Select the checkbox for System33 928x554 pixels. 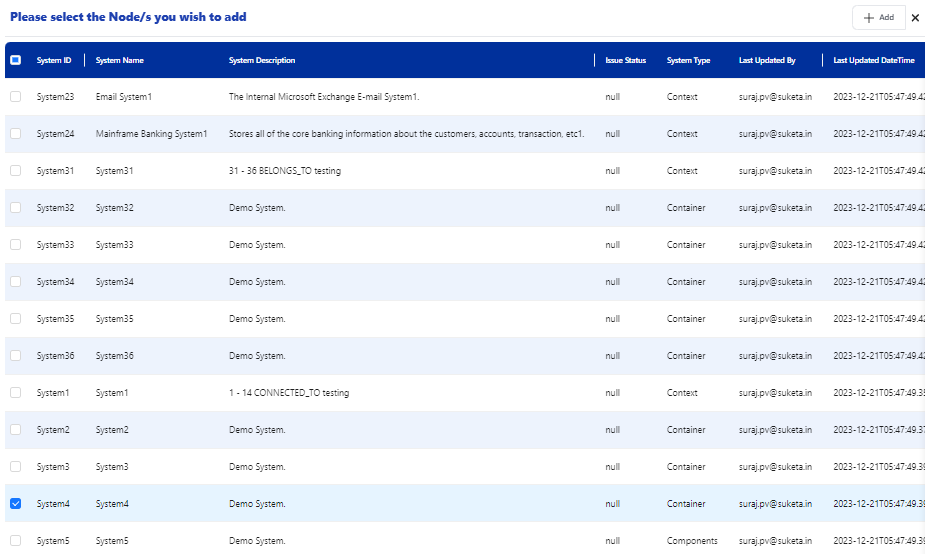click(x=15, y=245)
